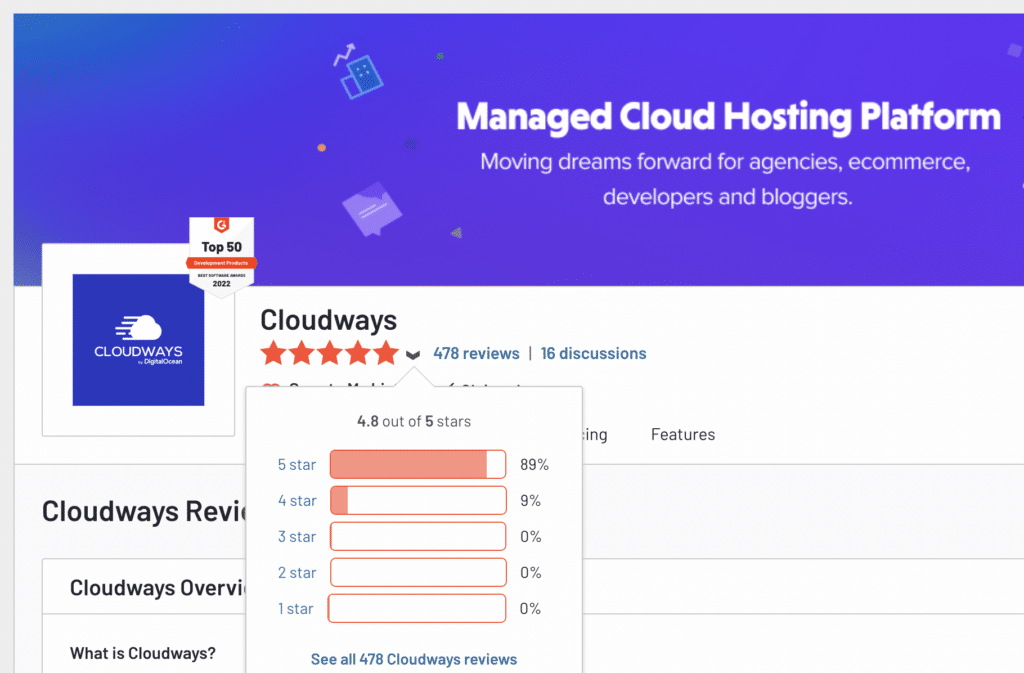Screen dimensions: 1024x673
Task: Click the 9% value
Action: [x=530, y=501]
